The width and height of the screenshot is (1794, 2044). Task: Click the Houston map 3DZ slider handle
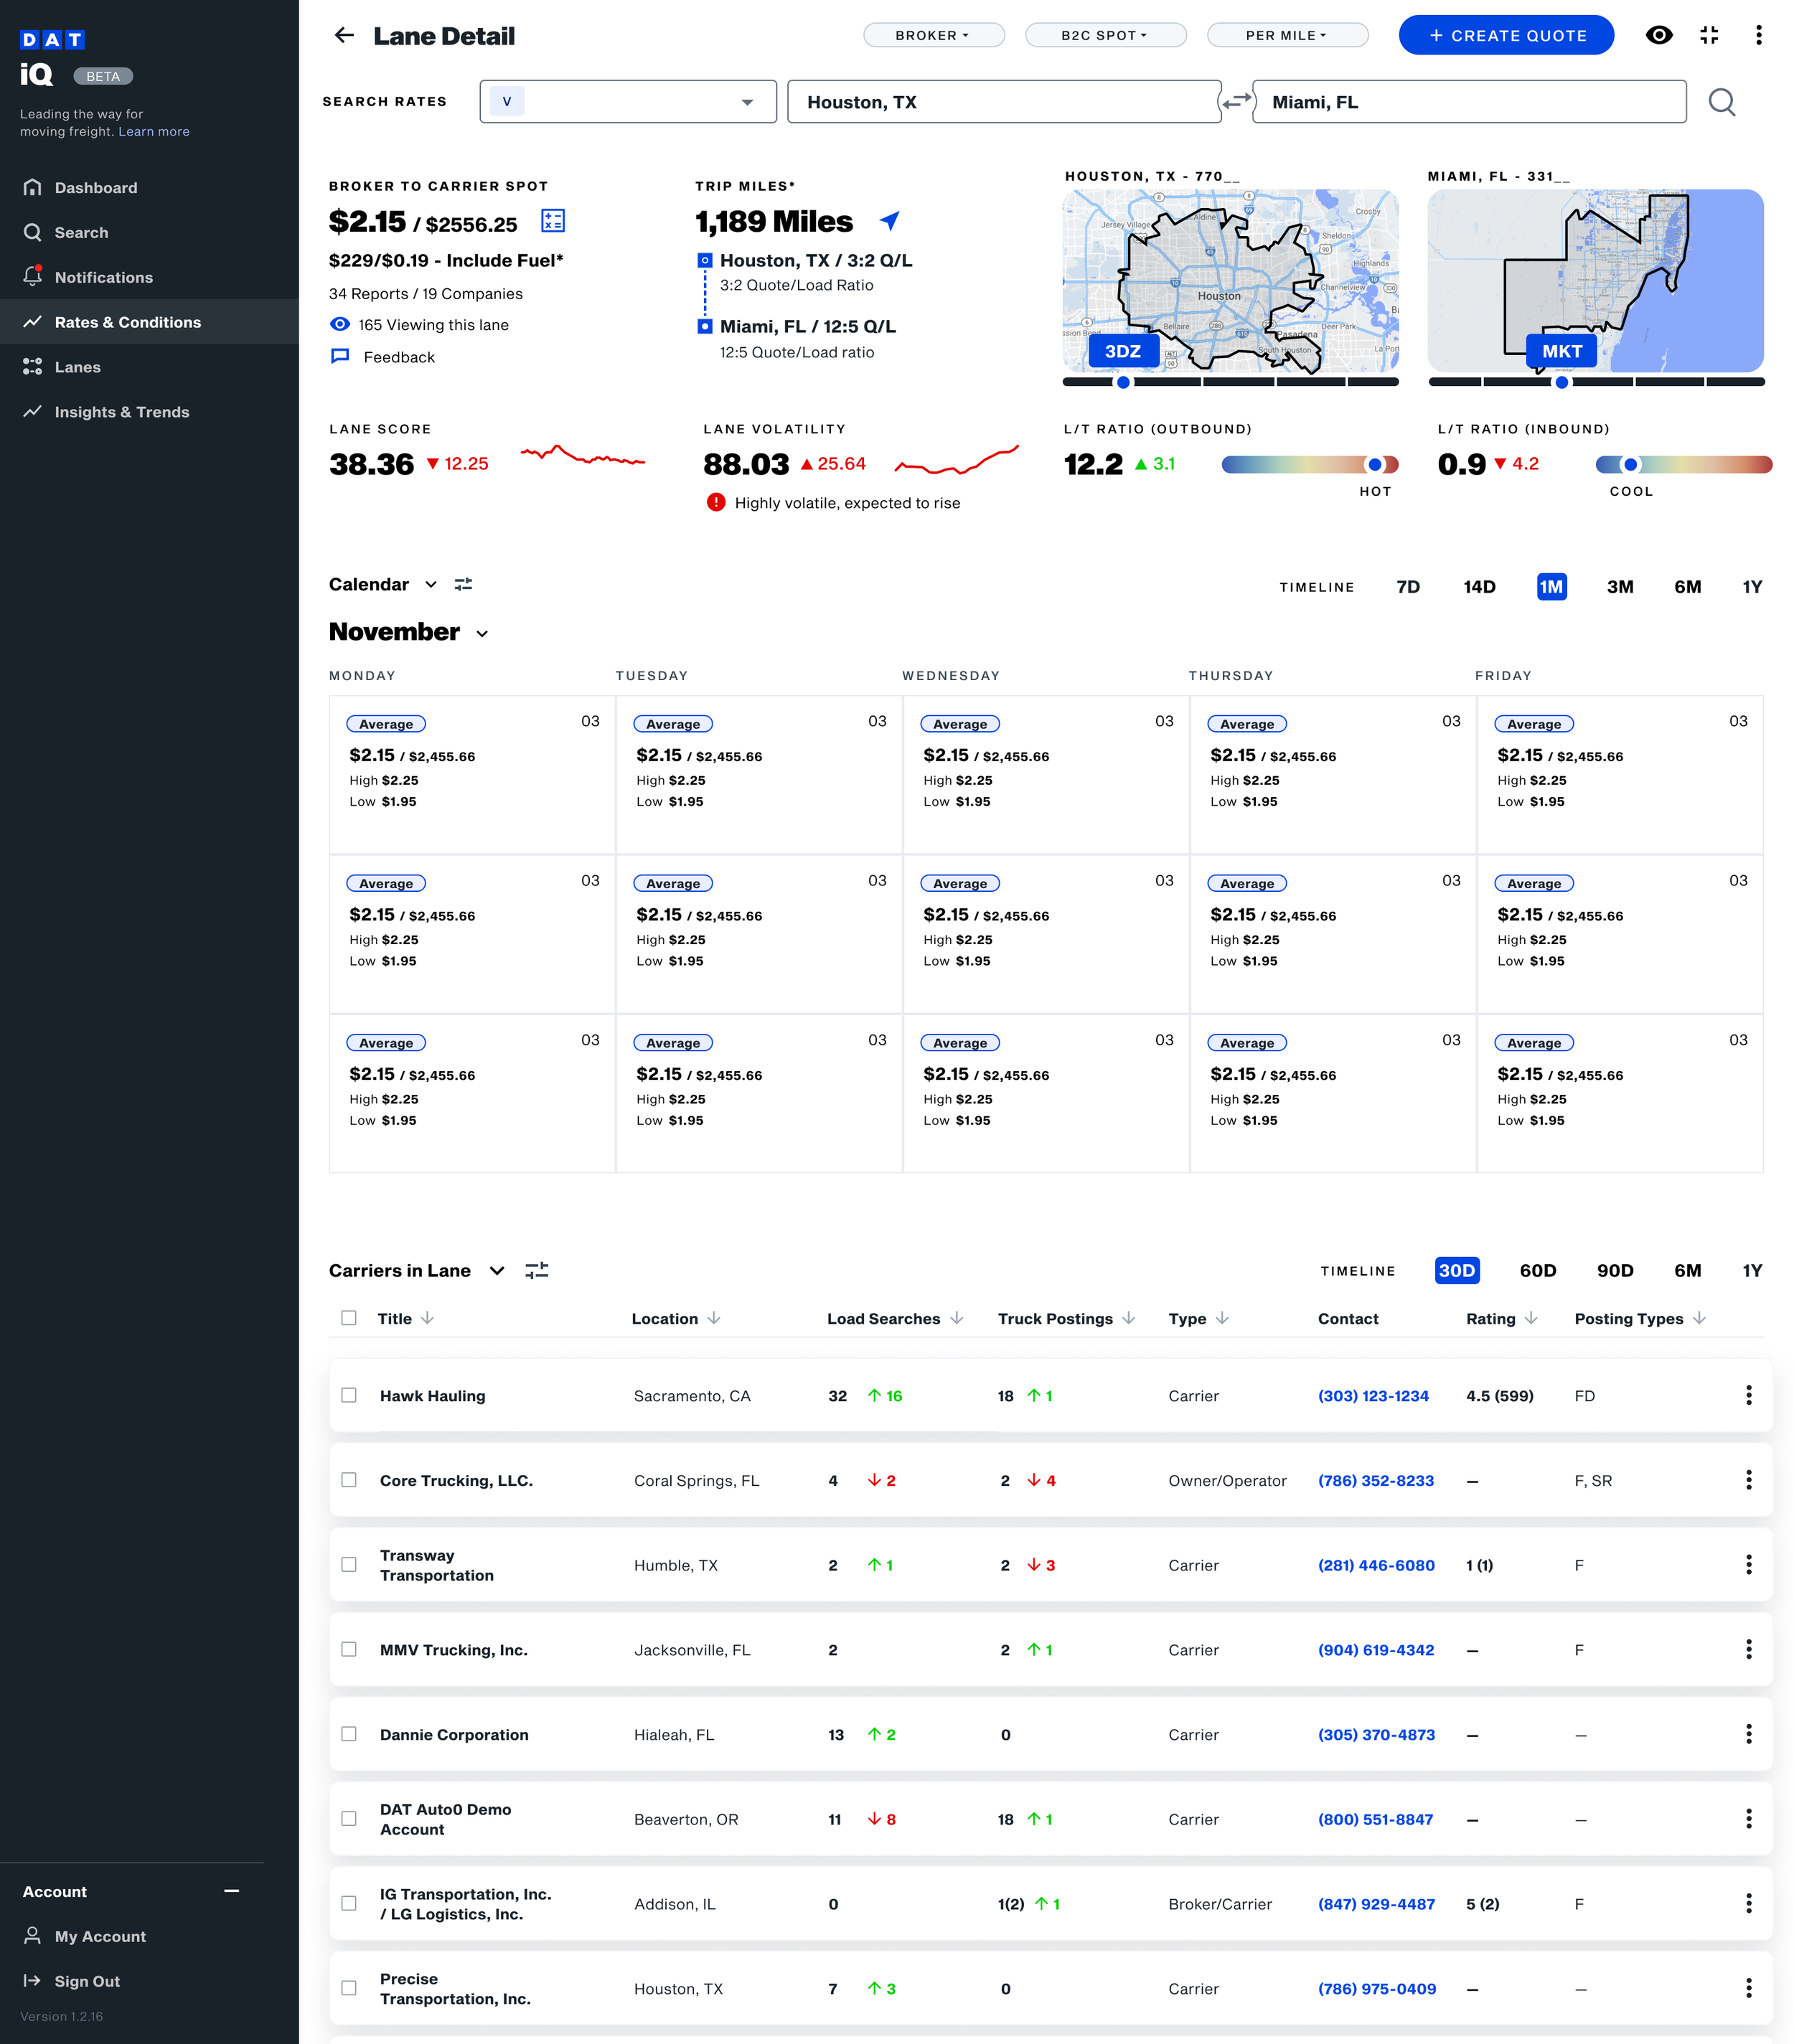pyautogui.click(x=1123, y=382)
